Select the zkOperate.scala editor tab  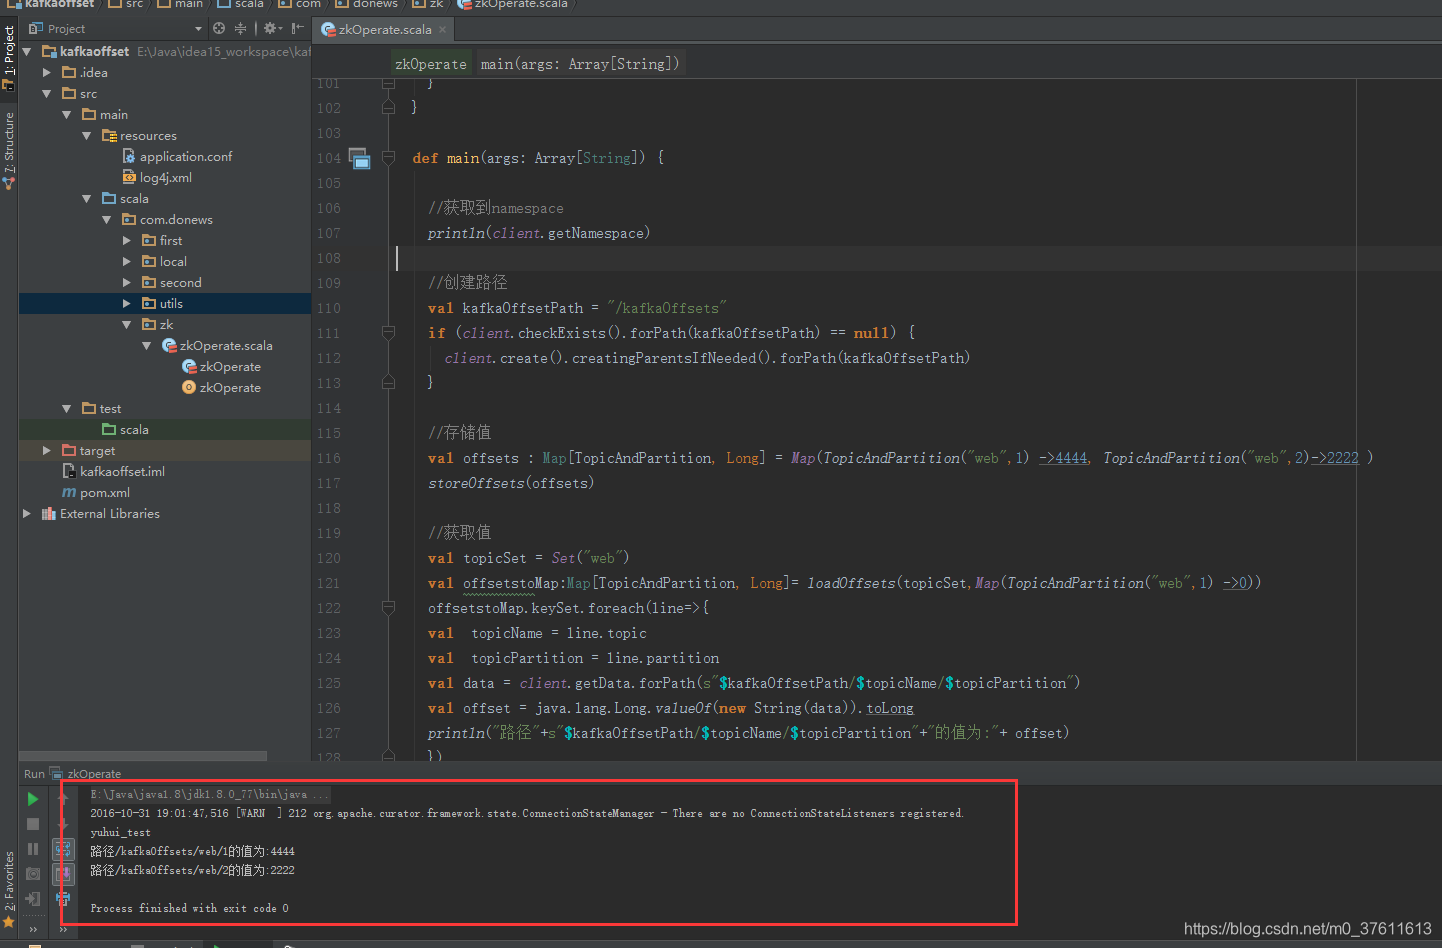coord(385,30)
